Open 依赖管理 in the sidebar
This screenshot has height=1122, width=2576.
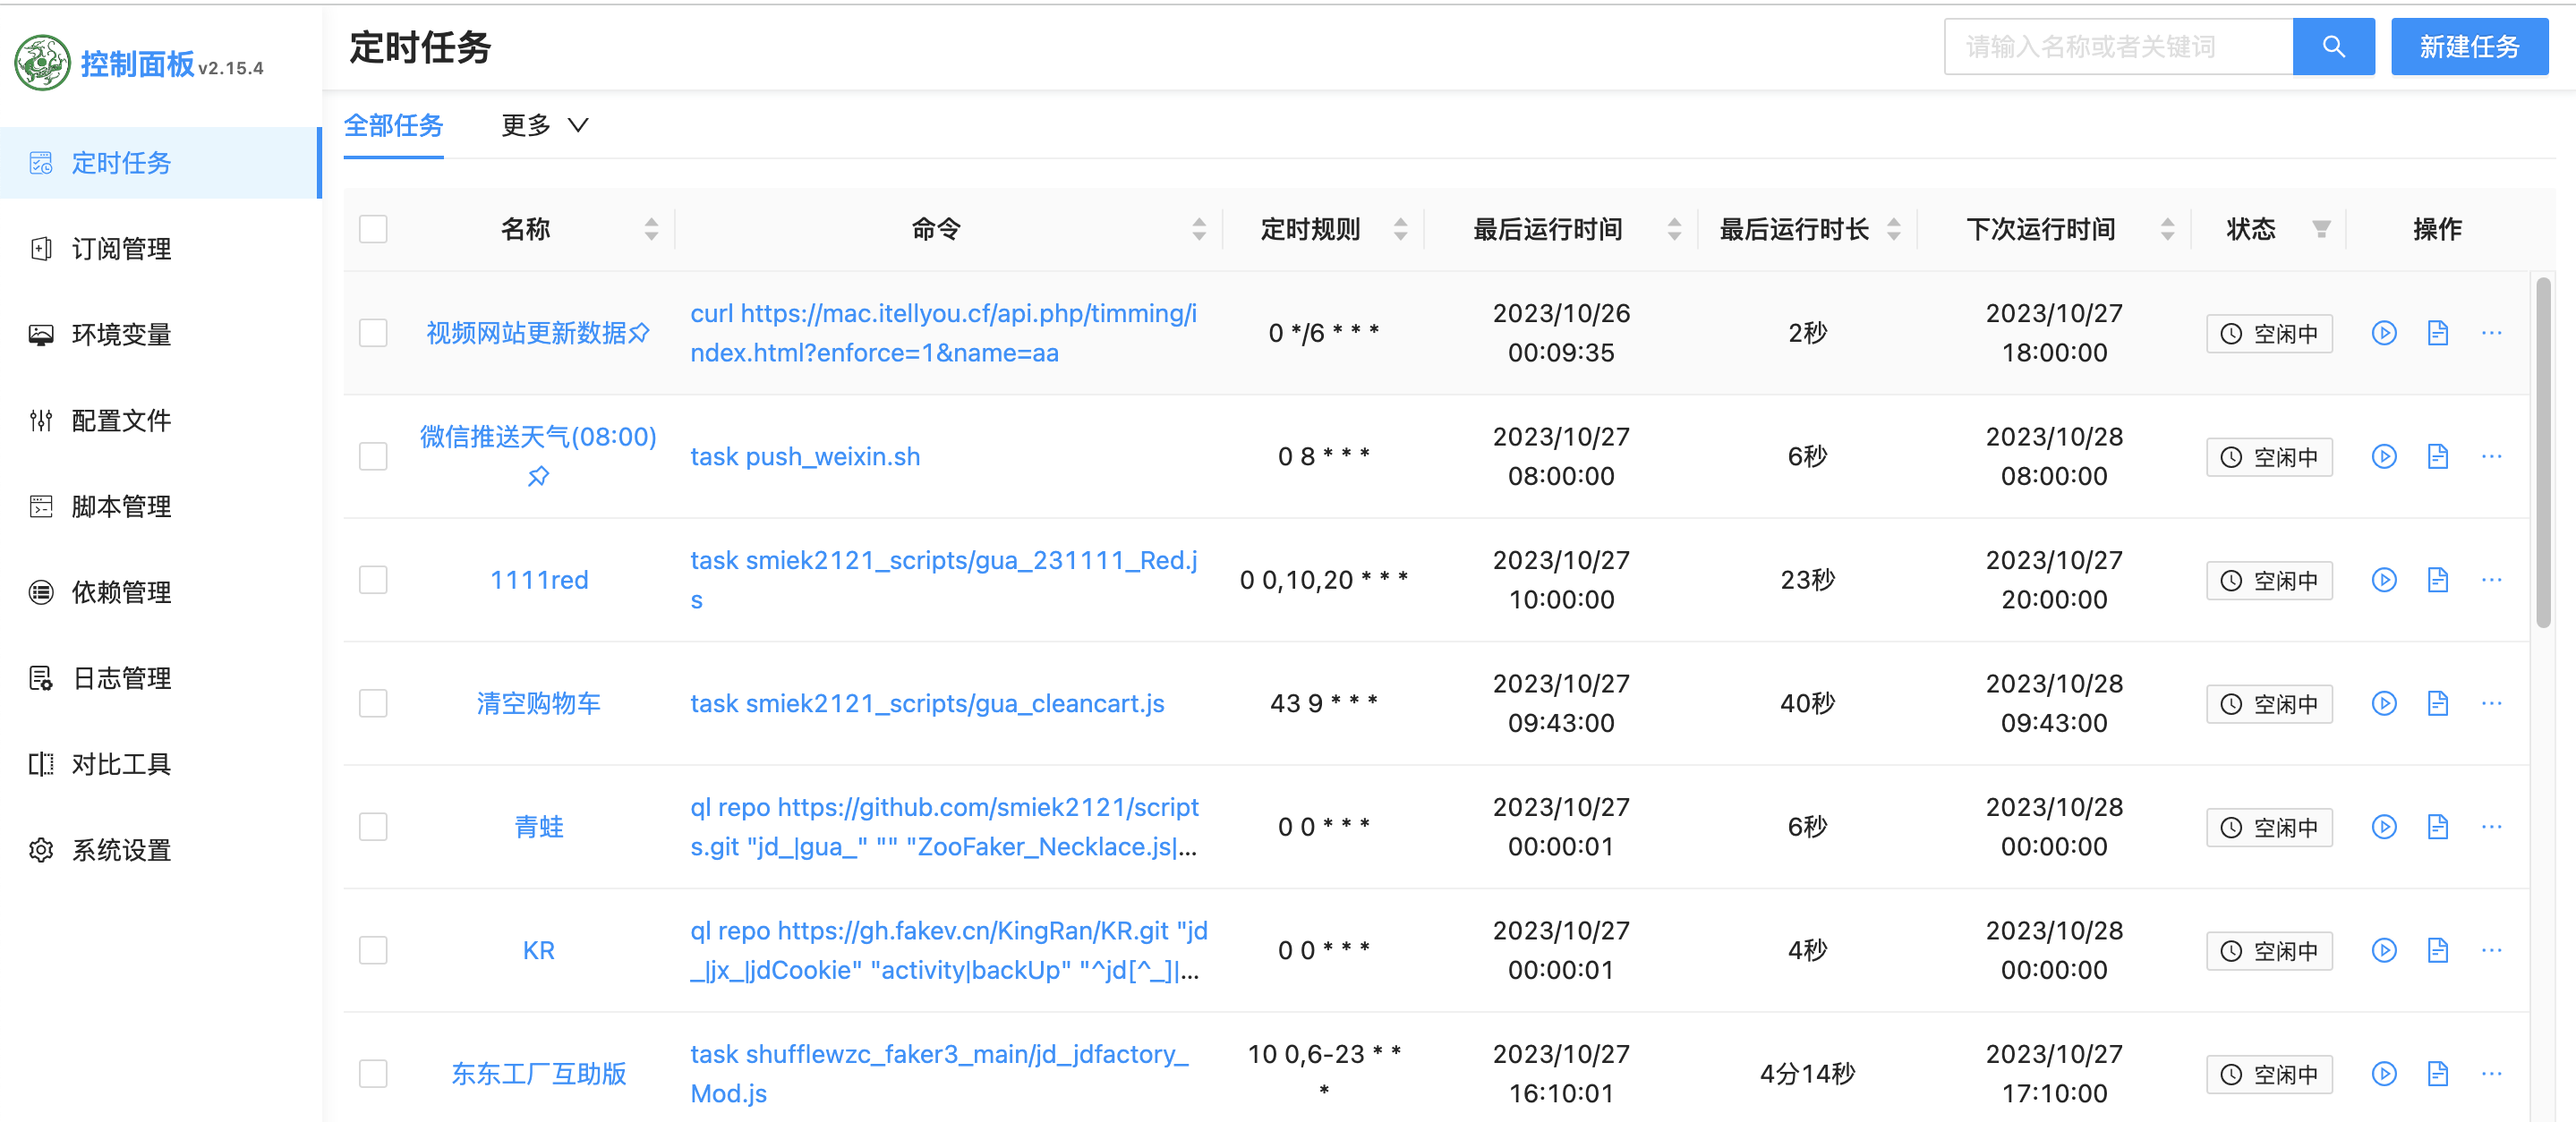(x=160, y=593)
